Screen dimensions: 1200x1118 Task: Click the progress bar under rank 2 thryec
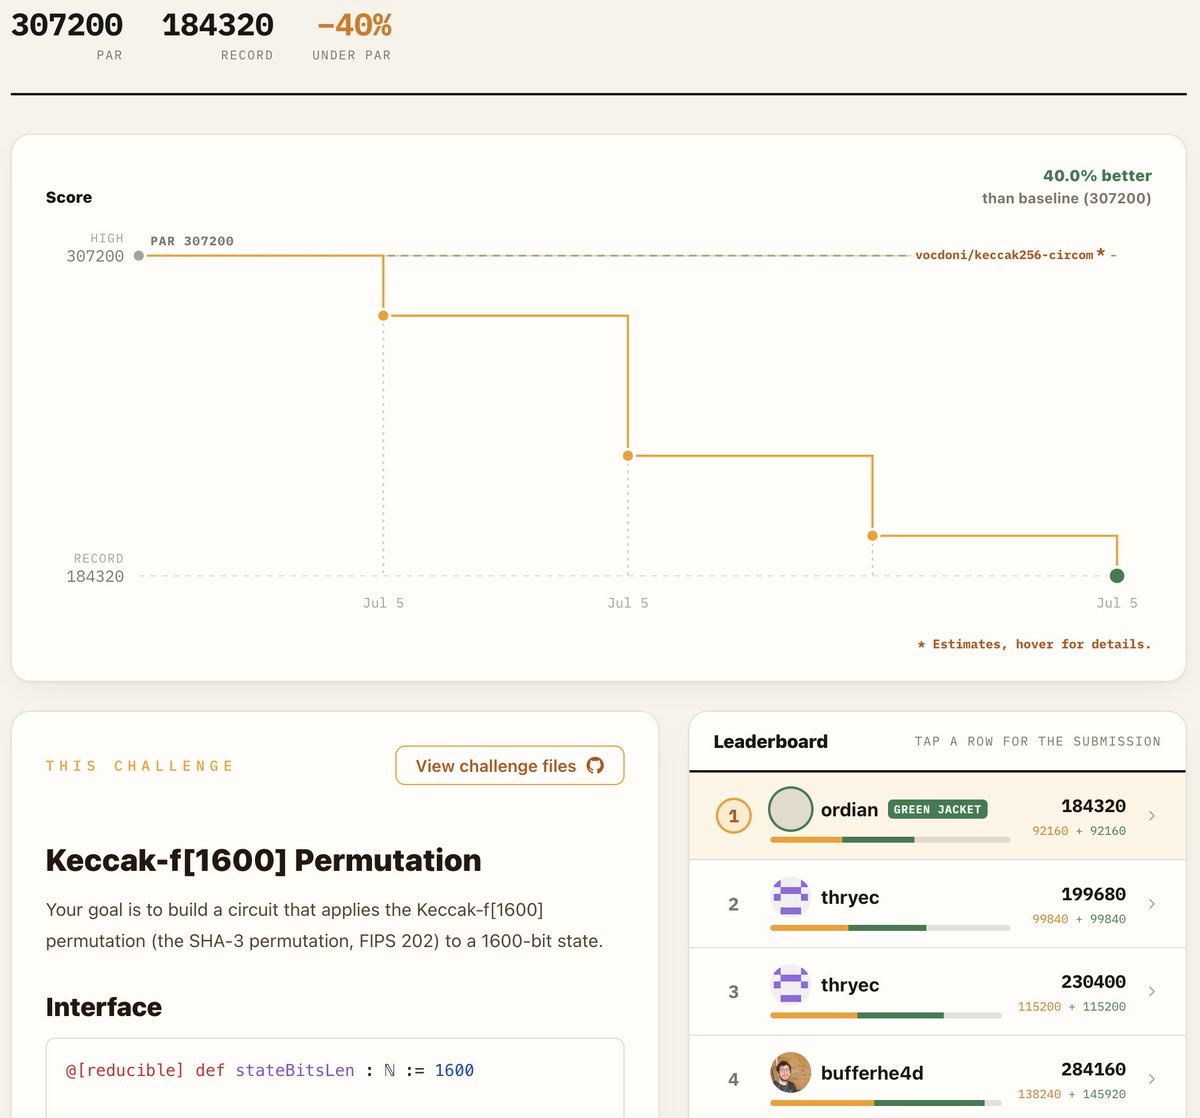coord(890,928)
